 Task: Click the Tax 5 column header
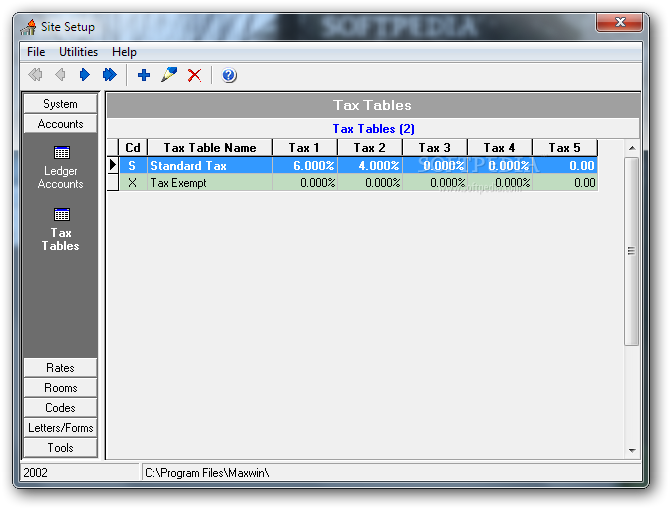(564, 148)
